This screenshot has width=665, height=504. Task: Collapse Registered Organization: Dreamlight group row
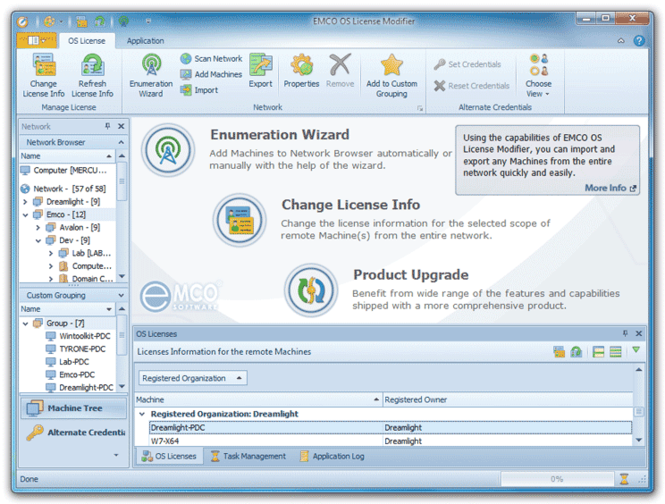(142, 414)
